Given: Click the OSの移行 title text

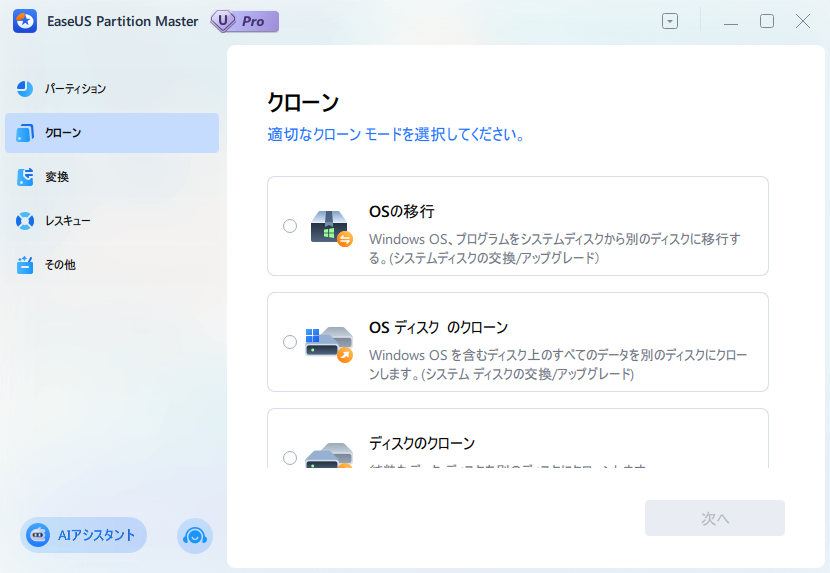Looking at the screenshot, I should click(401, 211).
